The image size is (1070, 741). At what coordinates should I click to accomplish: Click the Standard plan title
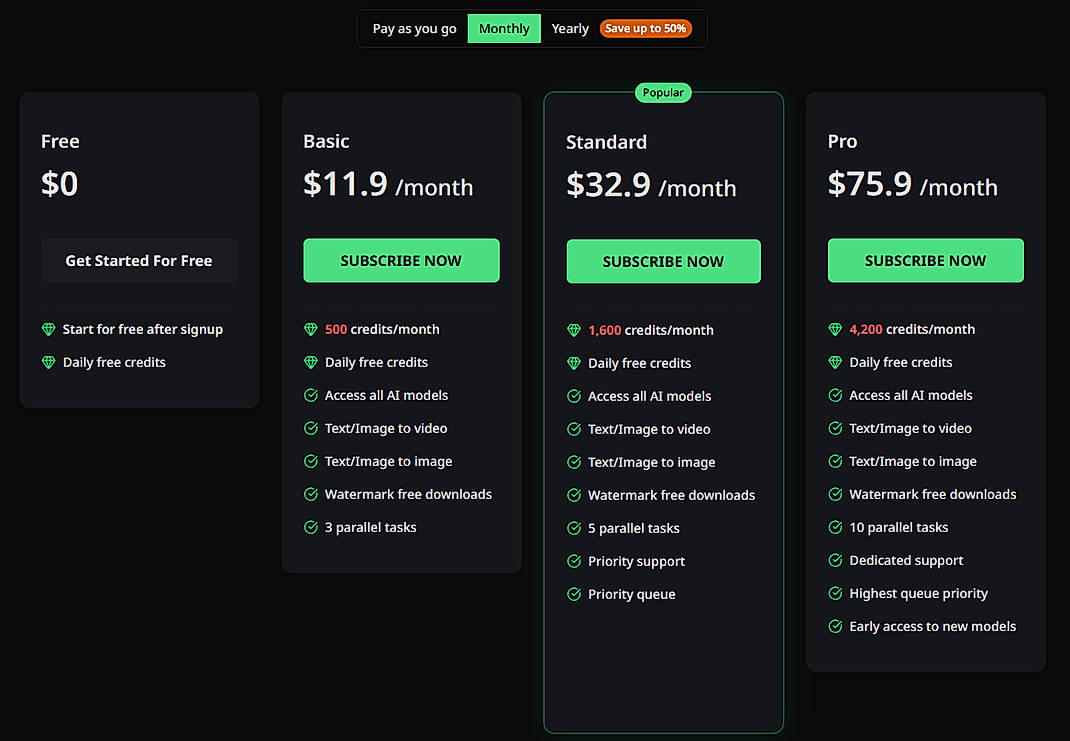(x=606, y=142)
